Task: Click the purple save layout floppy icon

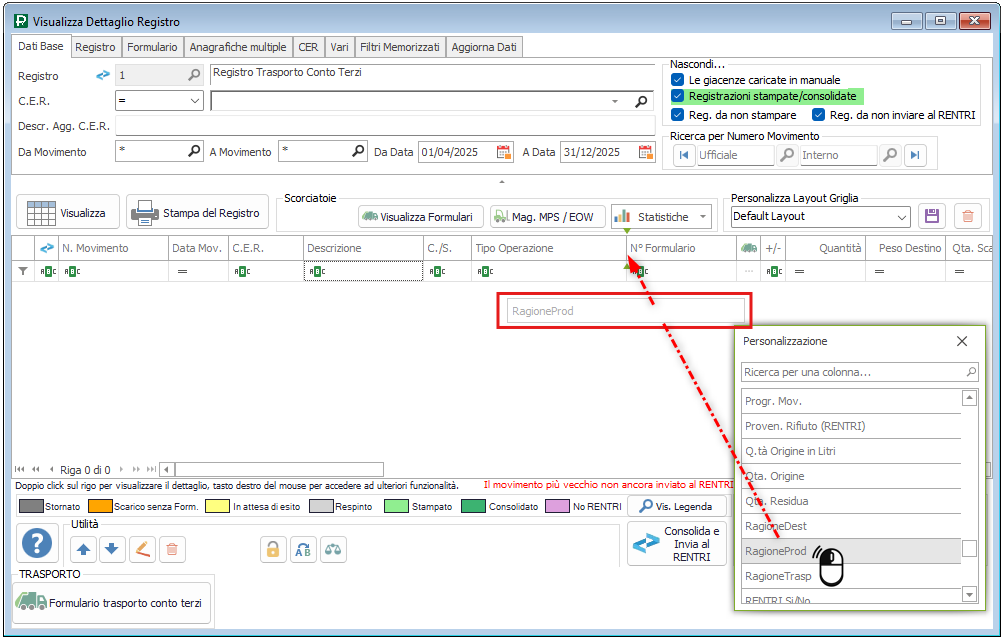Action: coord(932,216)
